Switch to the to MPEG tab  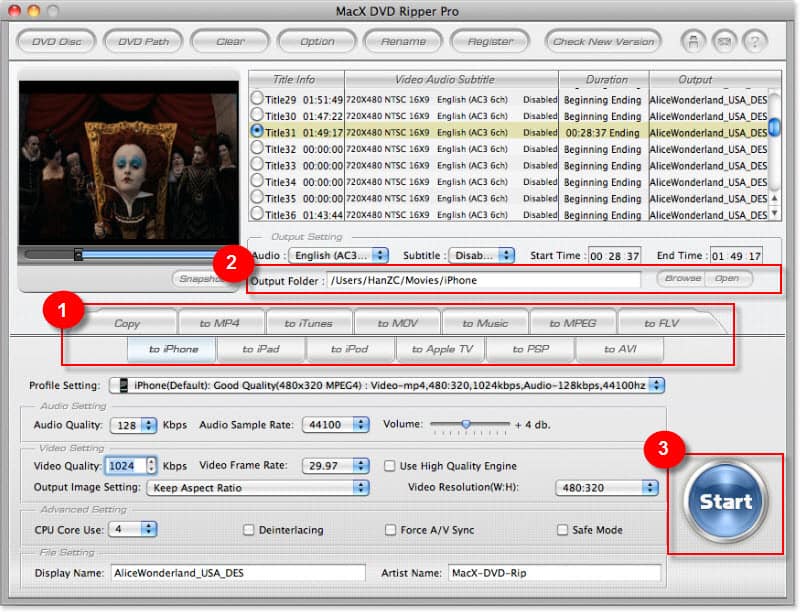(x=572, y=323)
